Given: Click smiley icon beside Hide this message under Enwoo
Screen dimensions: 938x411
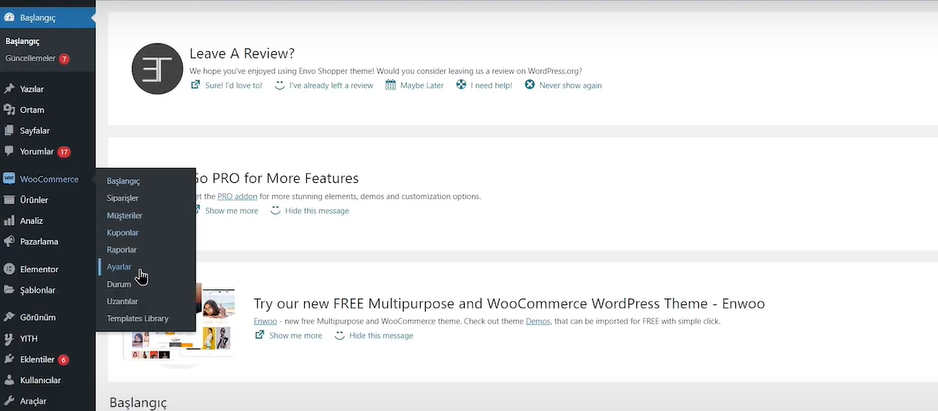Looking at the screenshot, I should (339, 336).
